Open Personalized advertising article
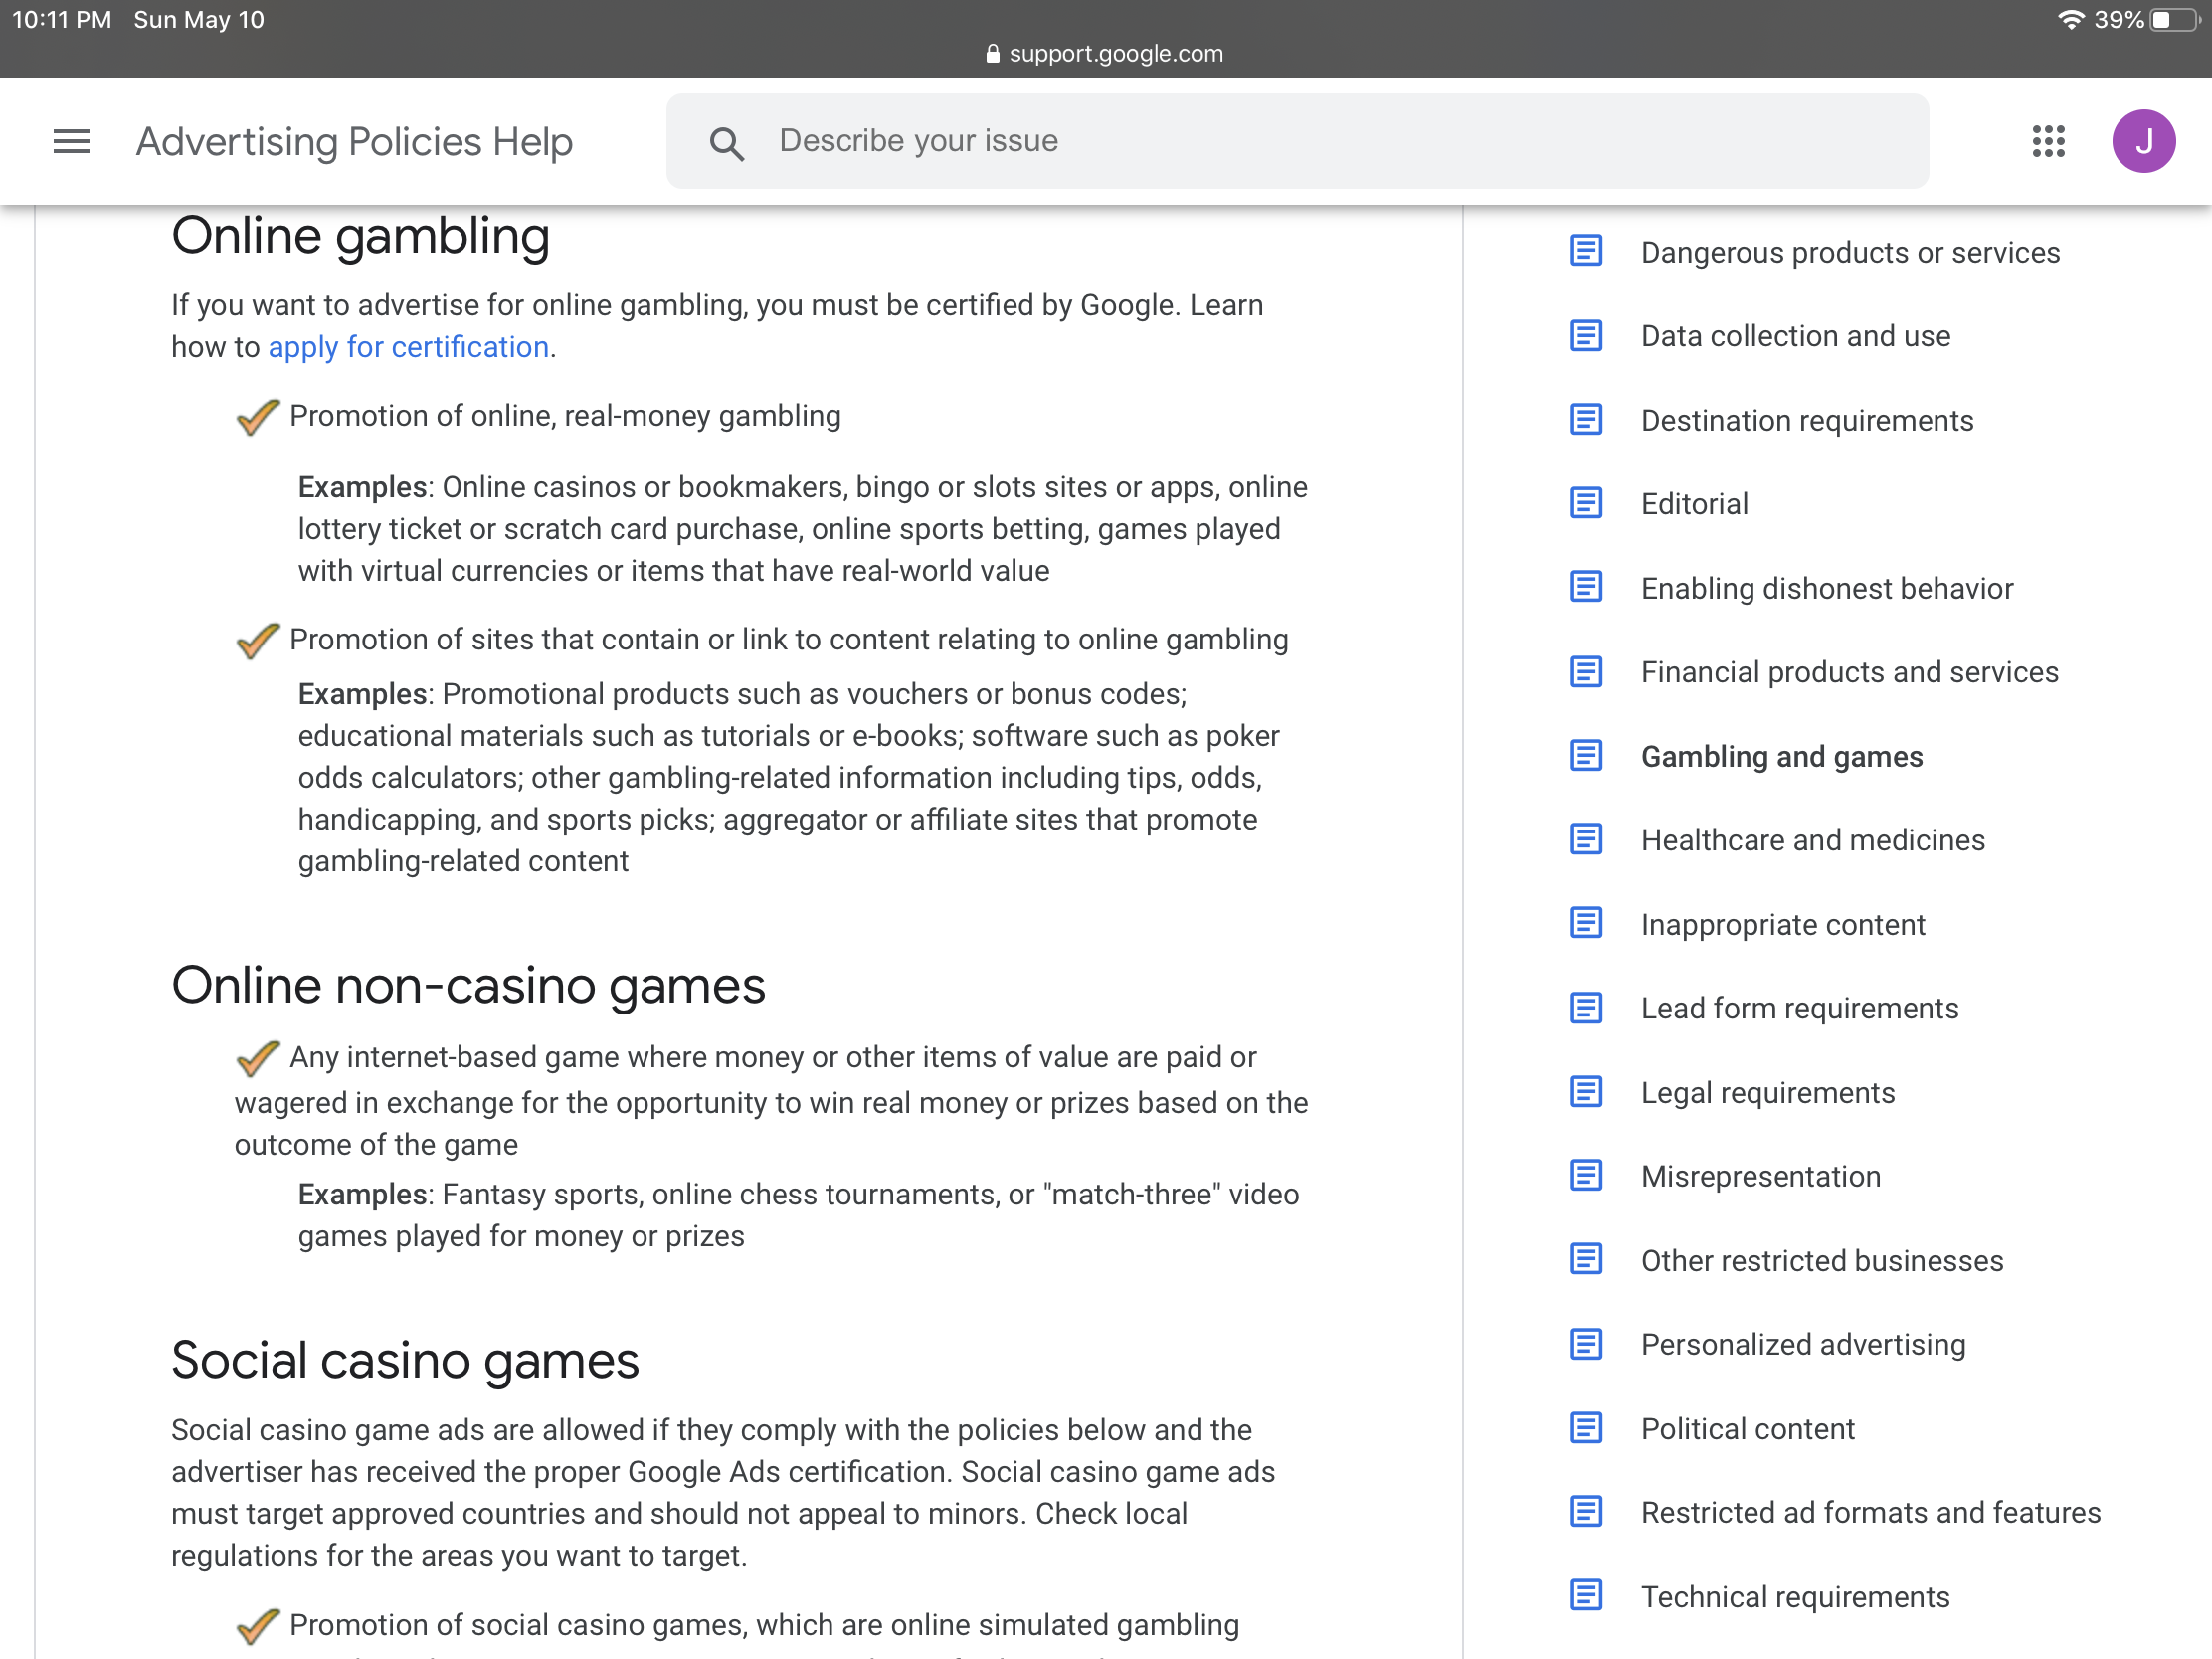The height and width of the screenshot is (1659, 2212). [1803, 1345]
